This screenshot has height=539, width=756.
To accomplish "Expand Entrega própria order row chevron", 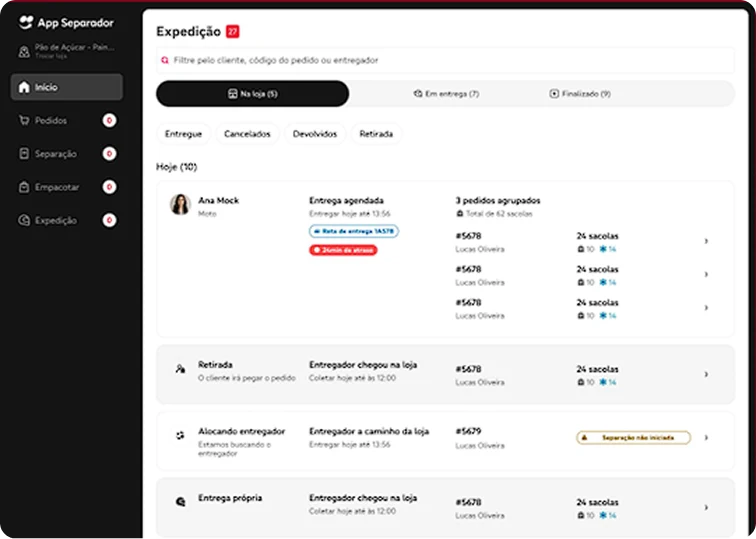I will 706,506.
